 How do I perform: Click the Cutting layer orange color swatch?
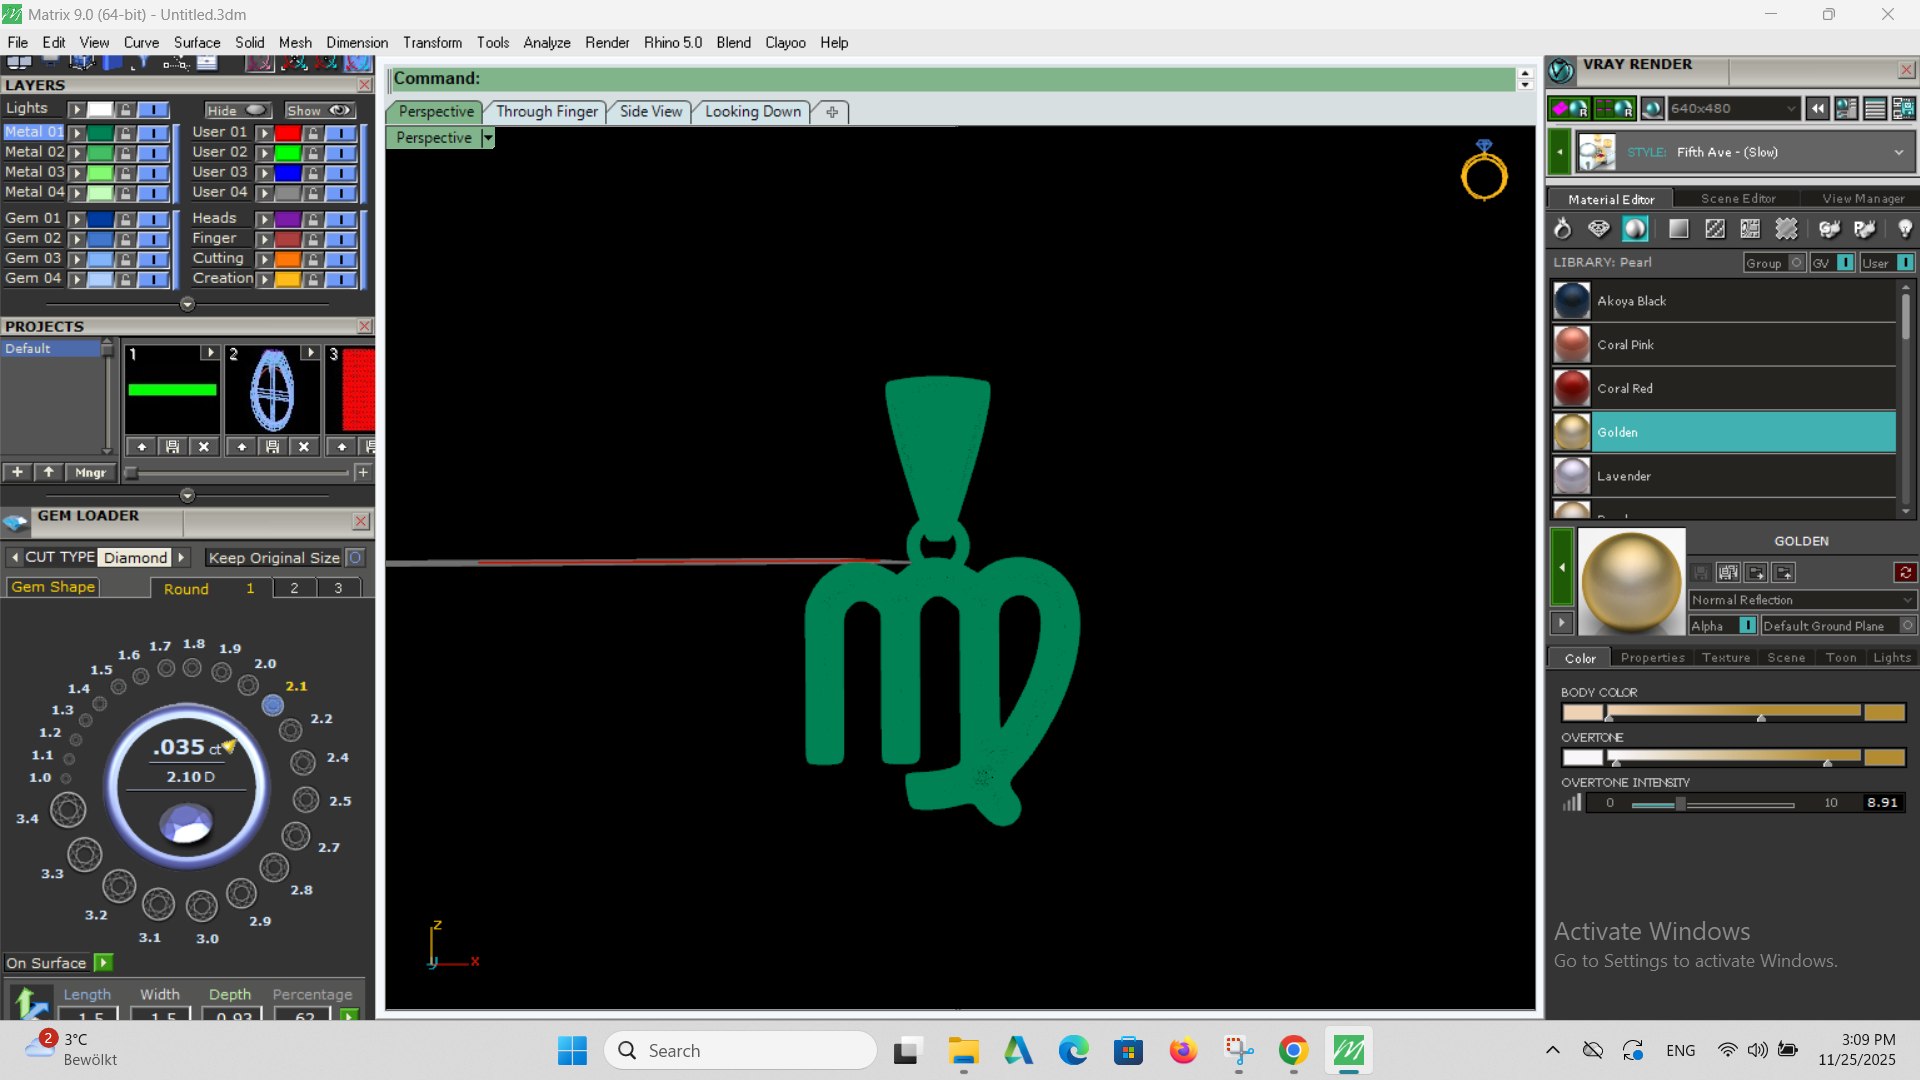pos(288,259)
